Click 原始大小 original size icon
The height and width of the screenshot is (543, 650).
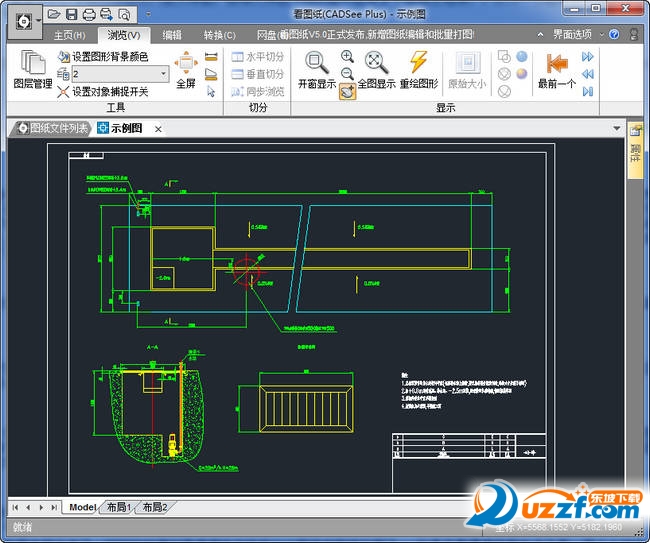click(x=467, y=70)
